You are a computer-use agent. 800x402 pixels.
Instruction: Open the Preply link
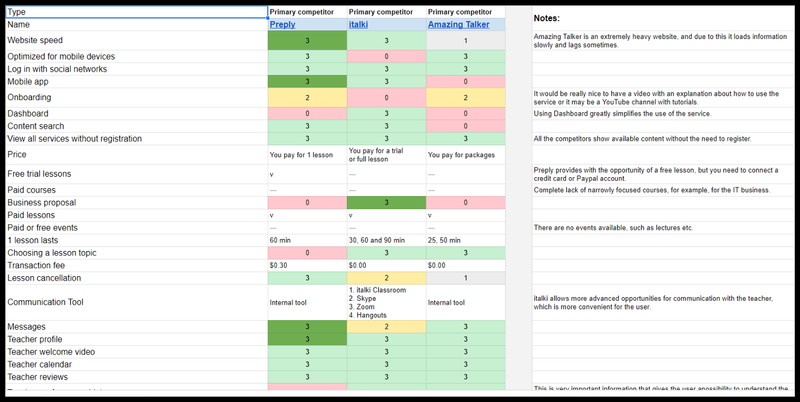coord(282,24)
